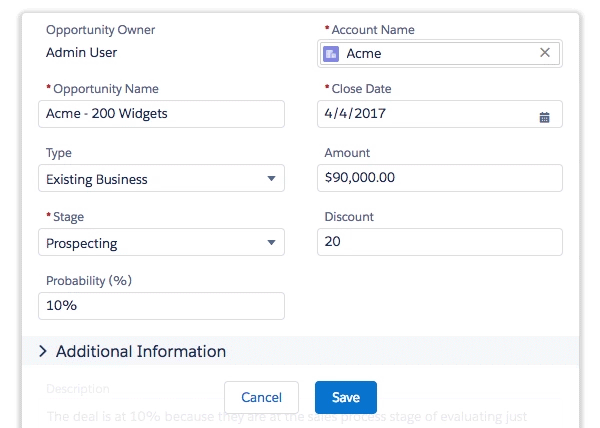This screenshot has width=600, height=428.
Task: Open the Stage dropdown
Action: click(x=161, y=242)
